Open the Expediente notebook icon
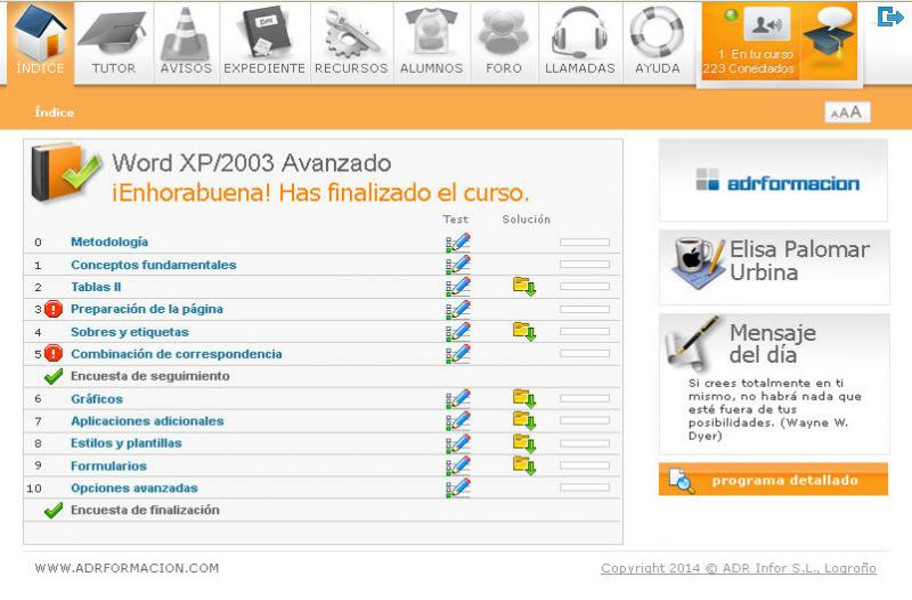This screenshot has height=600, width=912. pyautogui.click(x=264, y=33)
